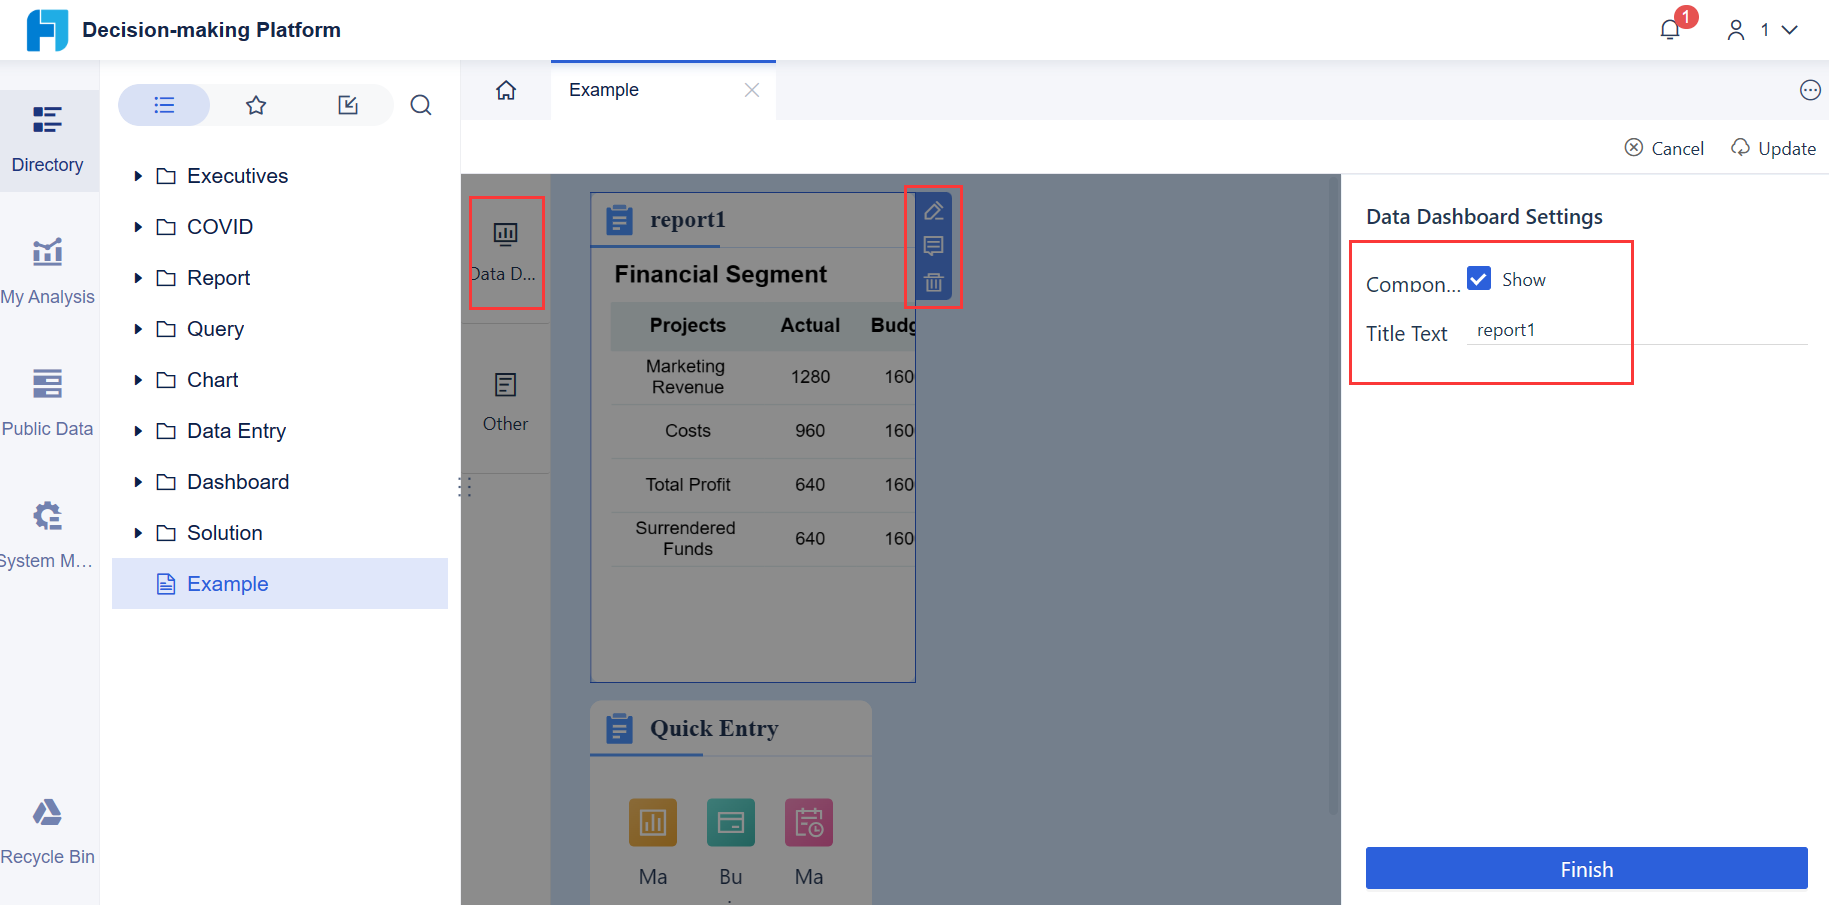Click the Finish button
1829x905 pixels.
(x=1586, y=868)
